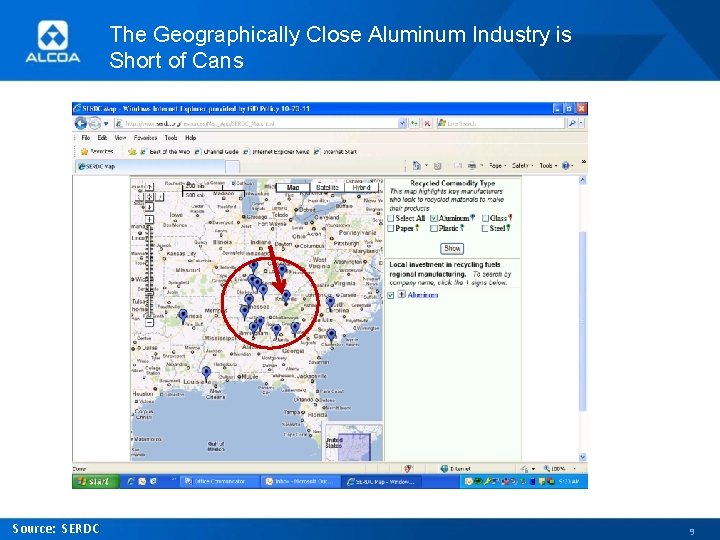Click the Refresh icon beside address bar
This screenshot has height=540, width=720.
point(414,123)
